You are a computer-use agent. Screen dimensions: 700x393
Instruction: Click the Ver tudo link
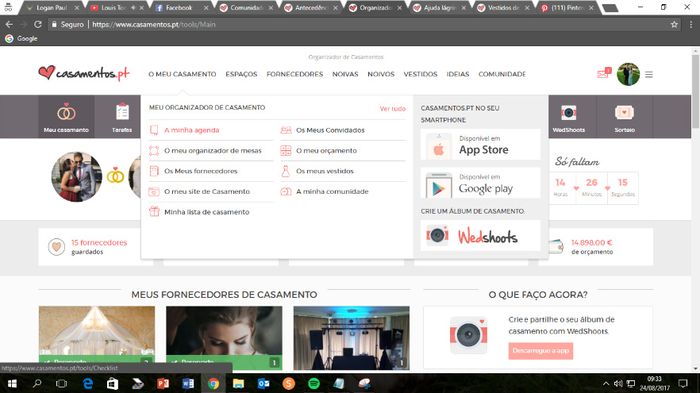392,109
